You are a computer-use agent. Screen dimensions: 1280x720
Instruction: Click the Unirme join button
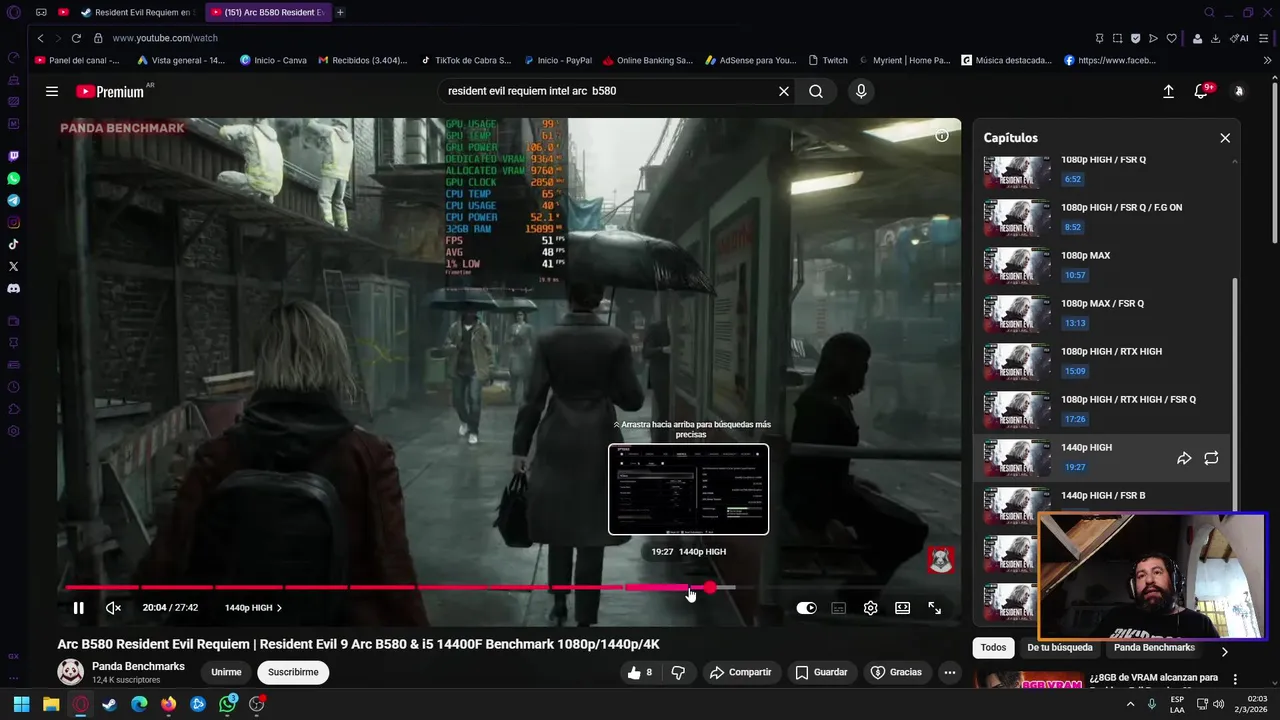point(226,672)
